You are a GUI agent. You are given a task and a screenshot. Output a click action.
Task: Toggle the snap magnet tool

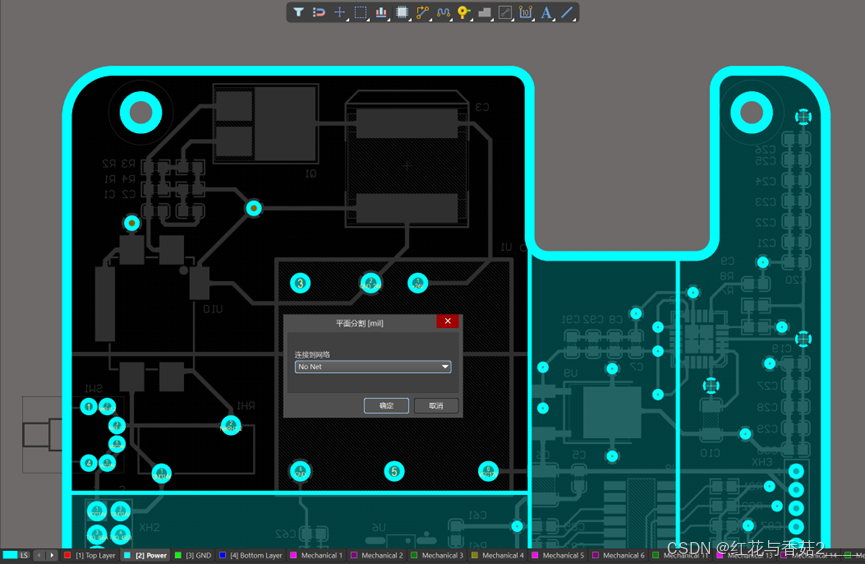coord(319,12)
